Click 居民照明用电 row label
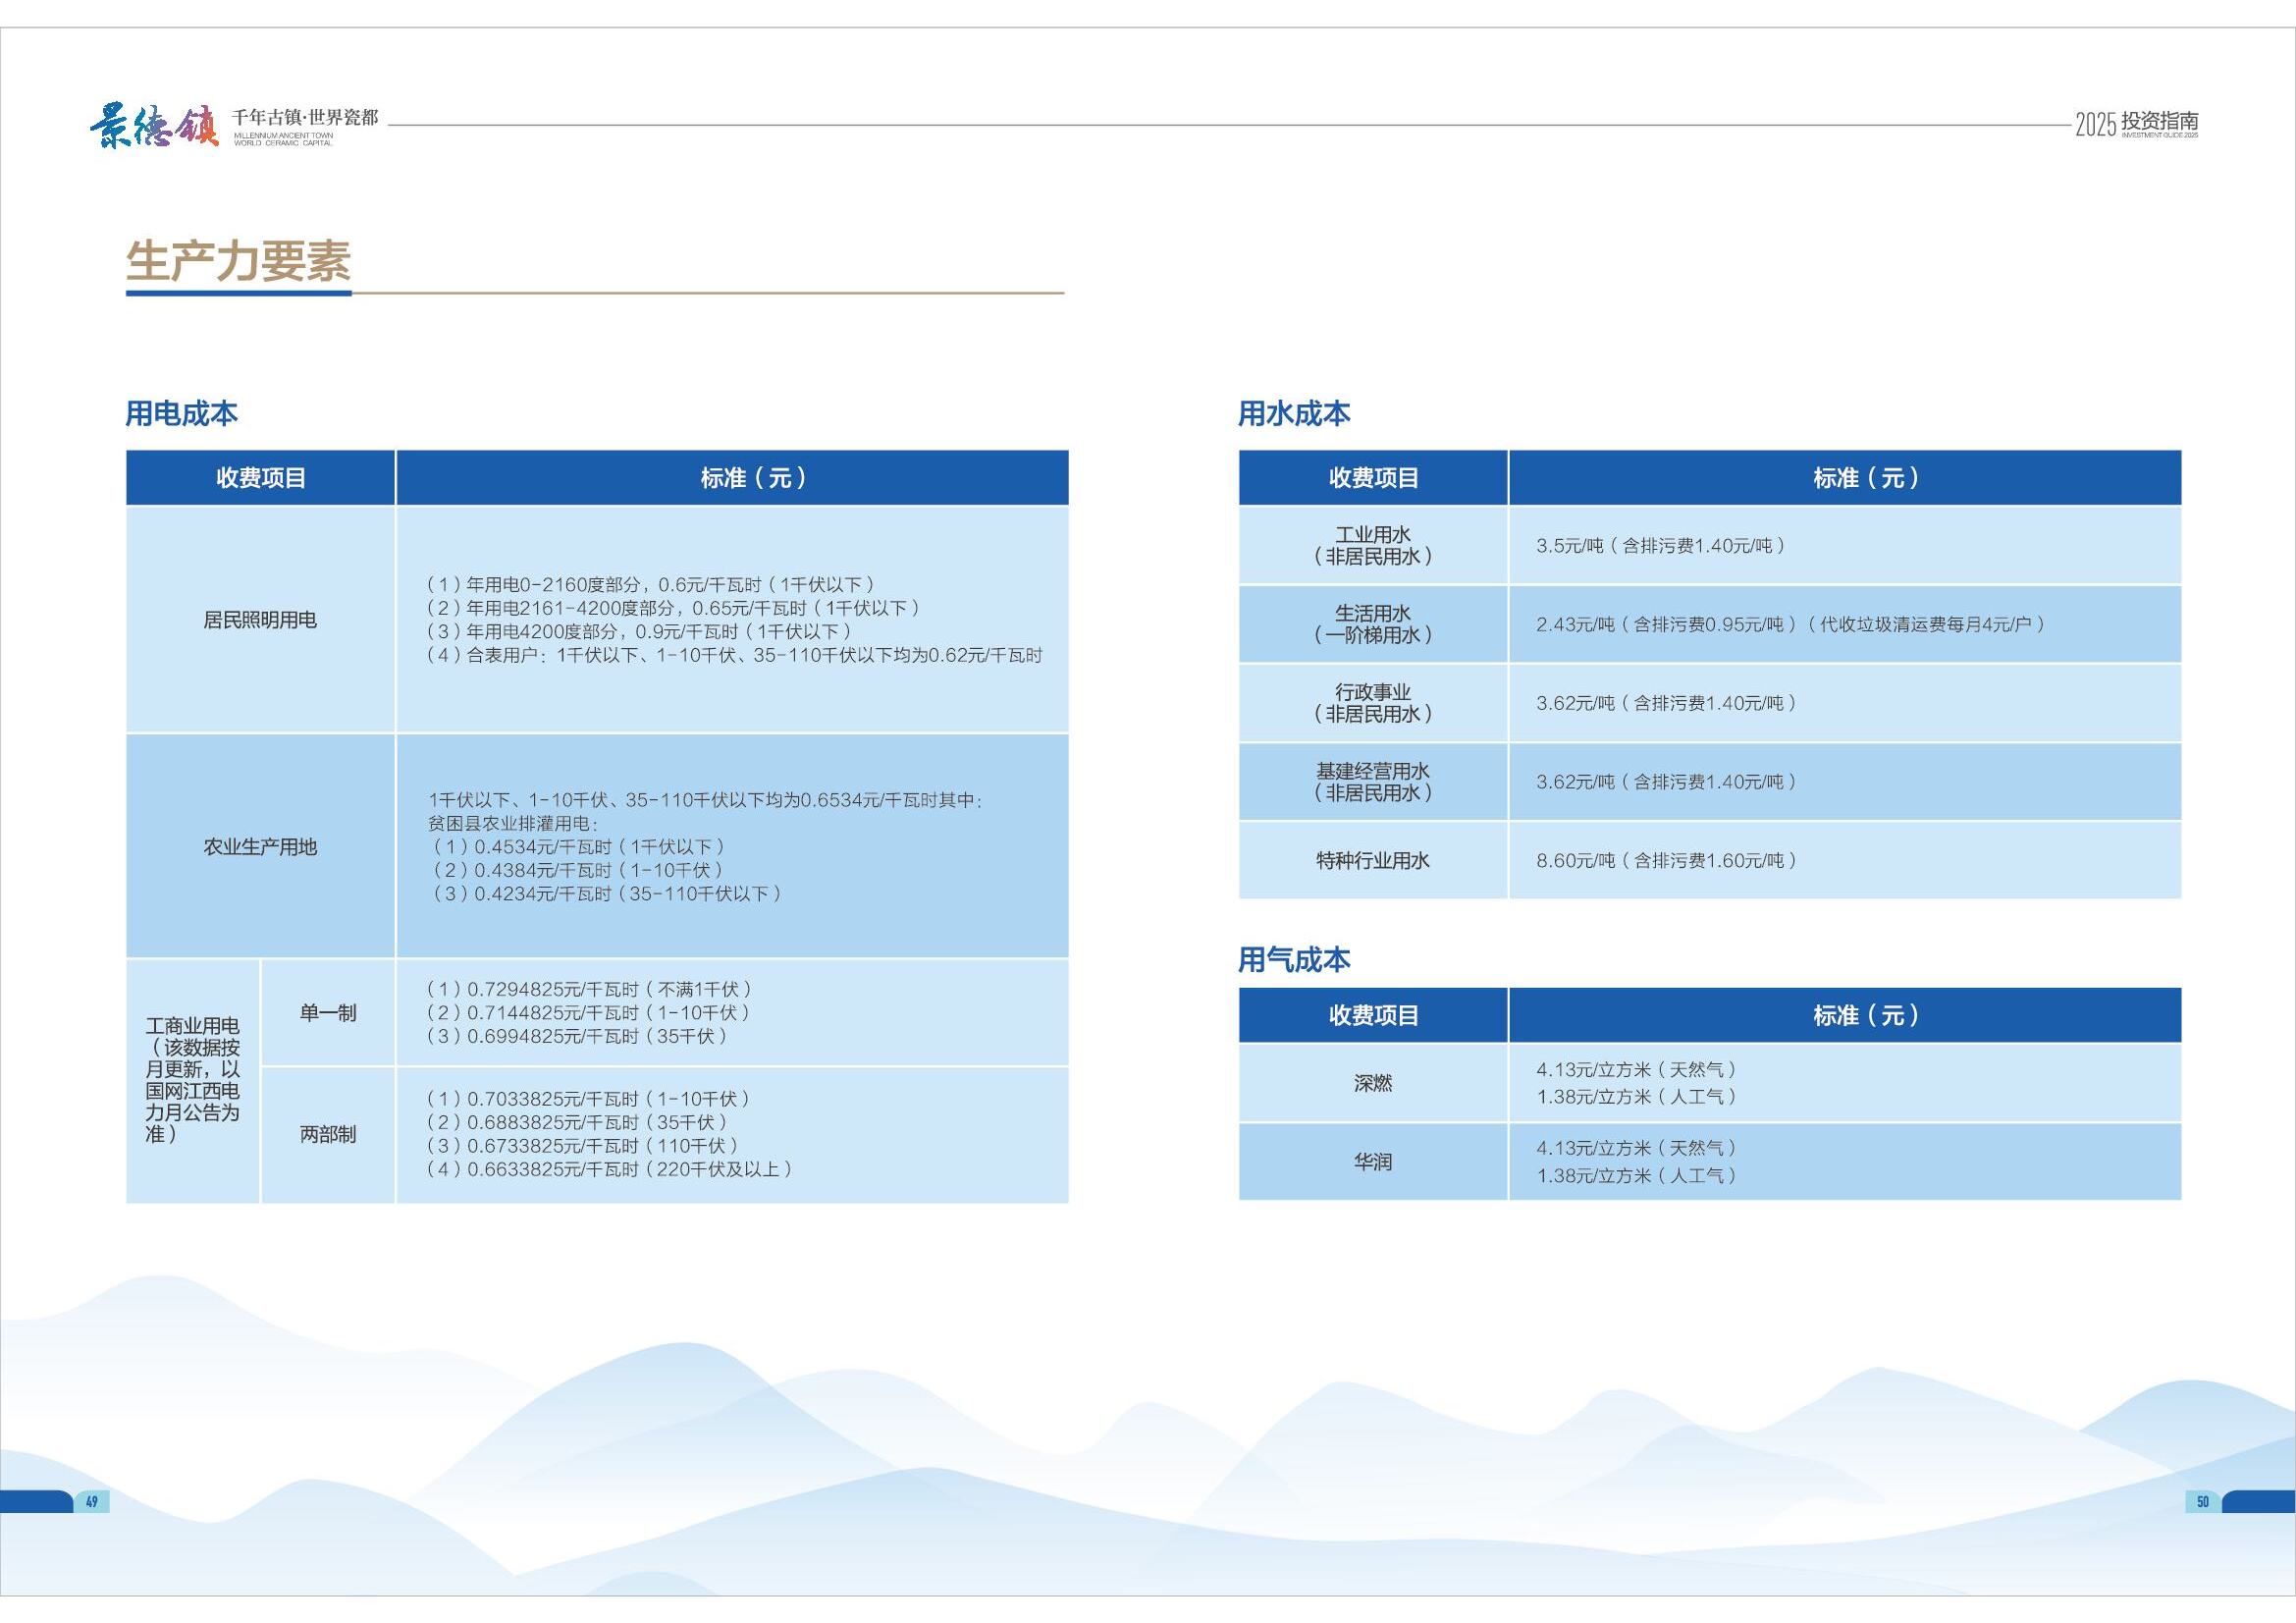Screen dimensions: 2296x1623 click(260, 620)
